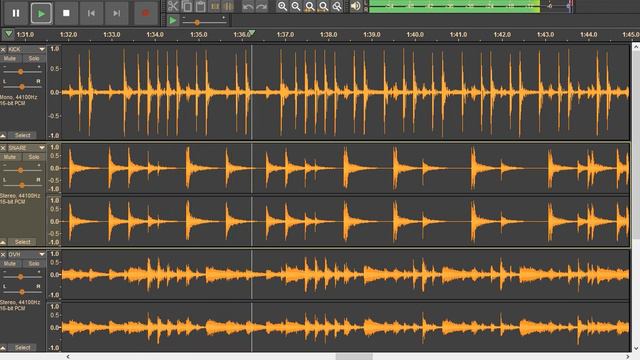640x360 pixels.
Task: Solo the KICK track
Action: pyautogui.click(x=33, y=59)
